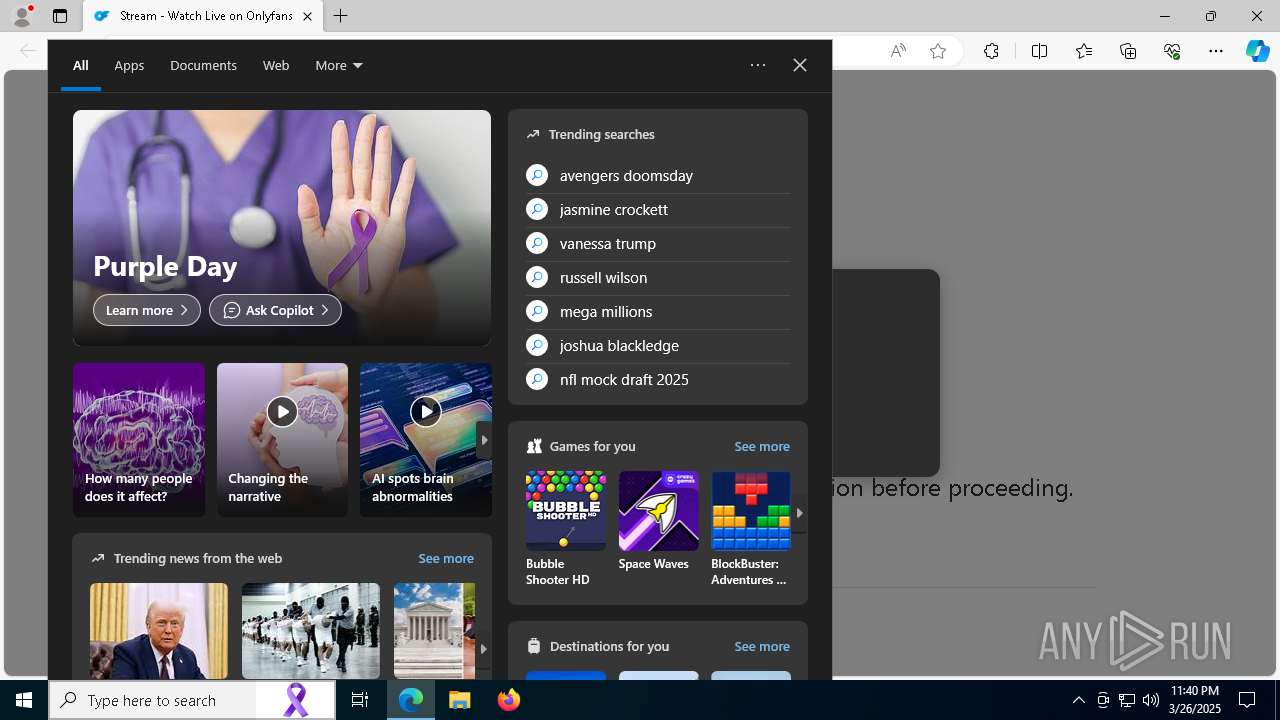Select the All search tab
This screenshot has height=720, width=1280.
point(80,65)
